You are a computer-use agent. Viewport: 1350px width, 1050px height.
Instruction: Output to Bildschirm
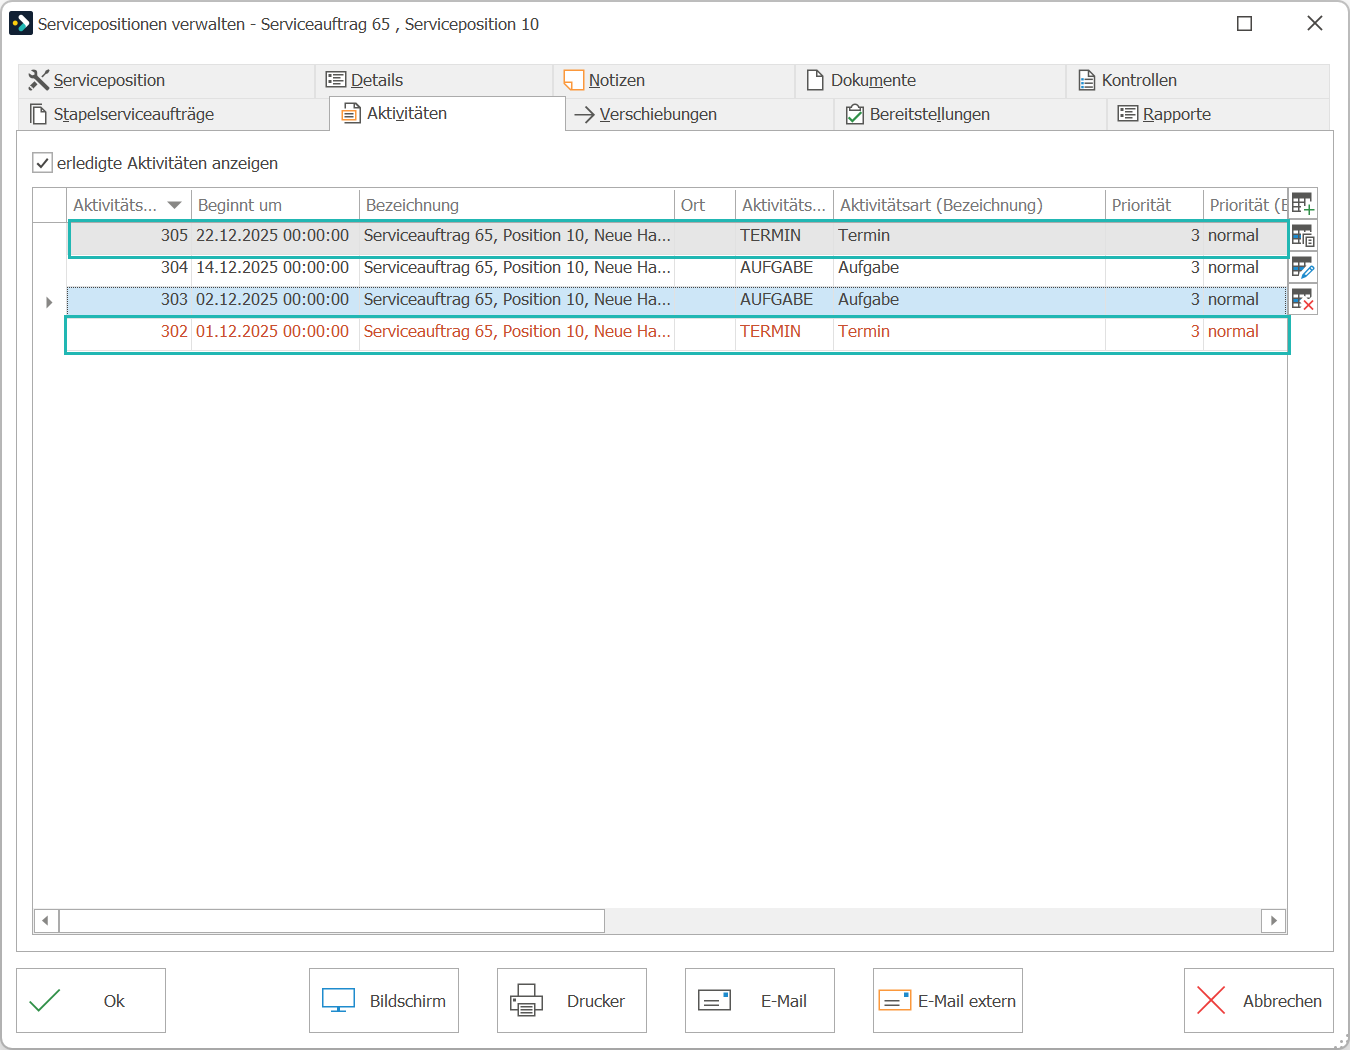[384, 1000]
